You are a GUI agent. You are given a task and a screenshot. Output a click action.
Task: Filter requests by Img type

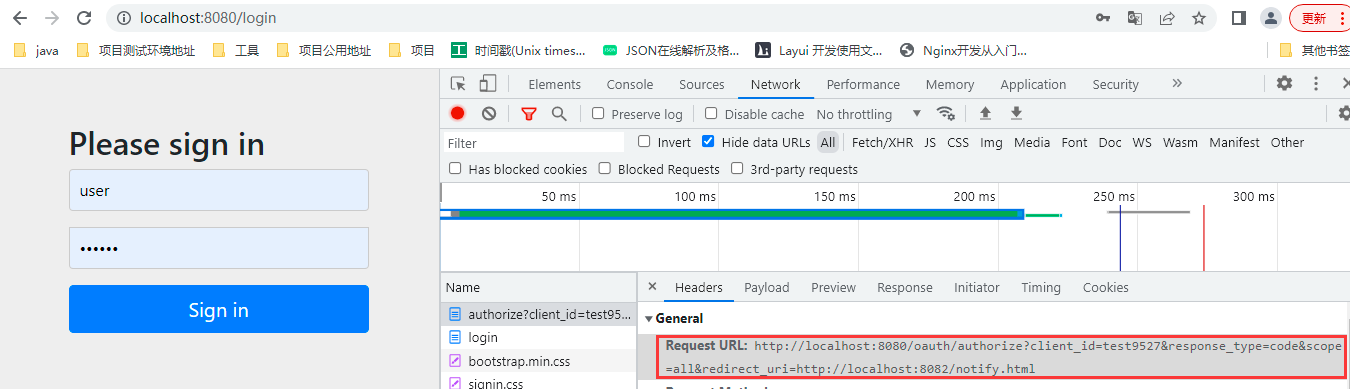click(x=991, y=142)
